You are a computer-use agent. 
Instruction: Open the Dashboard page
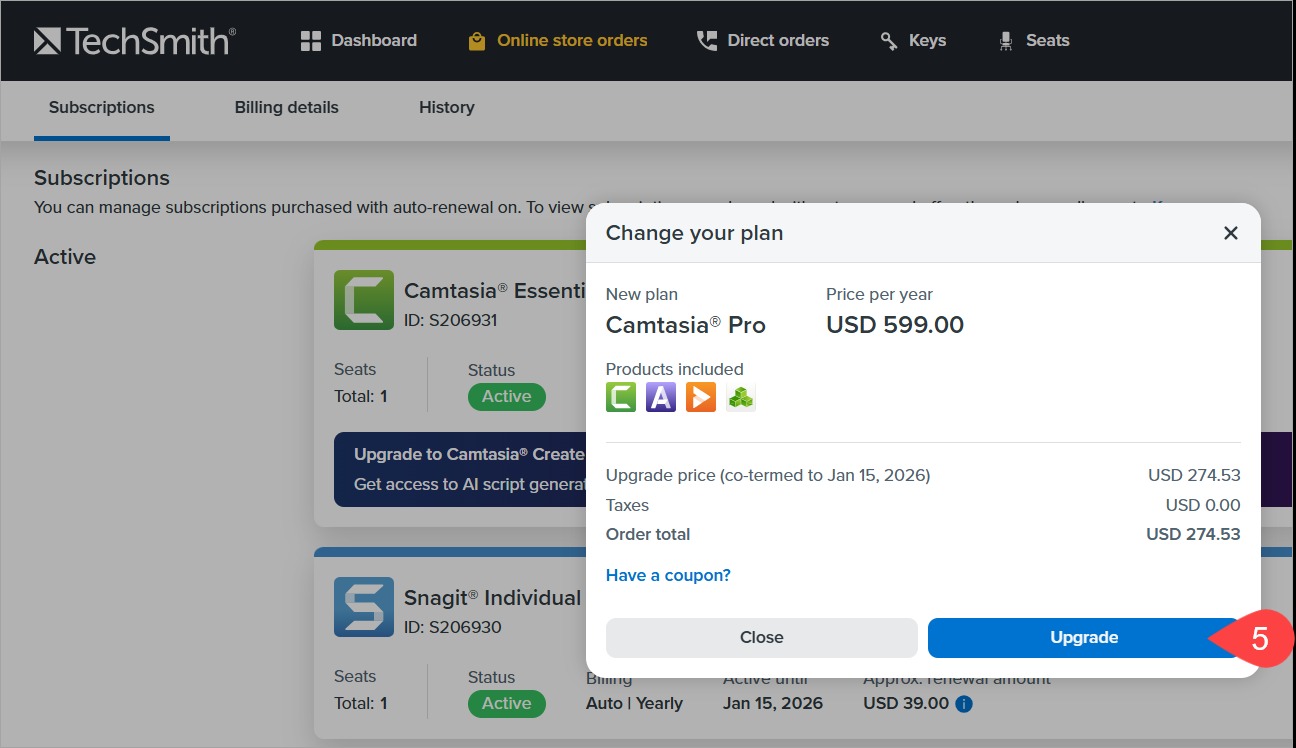click(x=359, y=41)
